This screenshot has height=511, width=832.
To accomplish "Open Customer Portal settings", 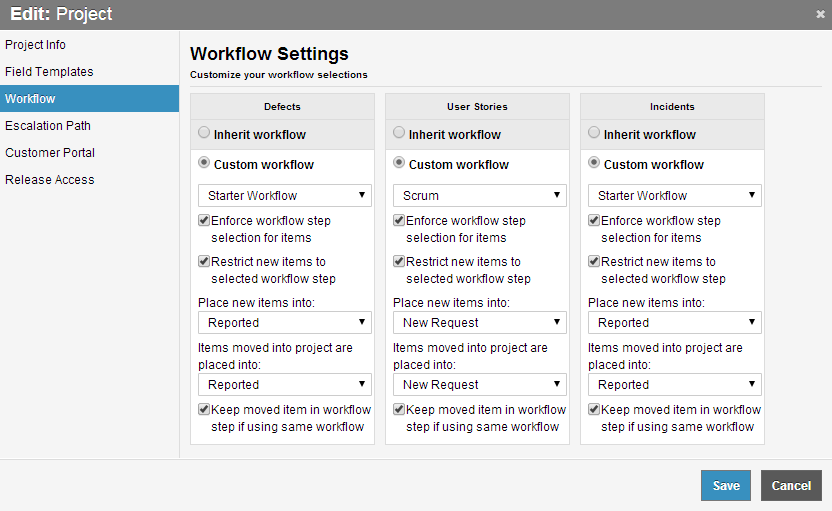I will click(x=50, y=153).
